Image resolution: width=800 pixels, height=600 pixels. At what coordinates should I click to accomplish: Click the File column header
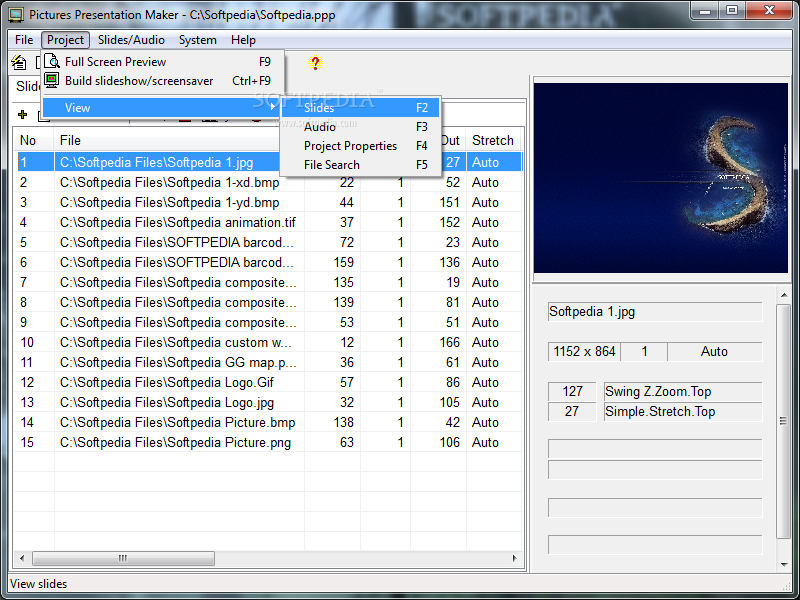tap(168, 140)
